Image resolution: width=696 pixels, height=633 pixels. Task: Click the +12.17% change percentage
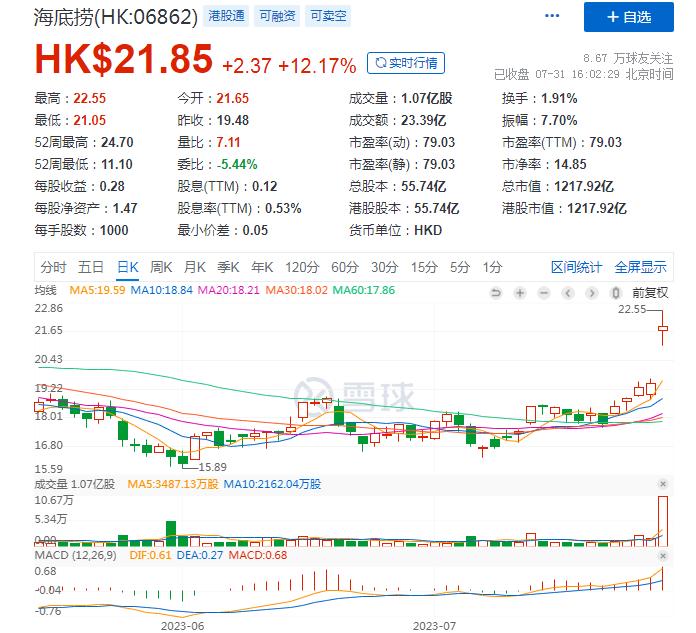(317, 66)
